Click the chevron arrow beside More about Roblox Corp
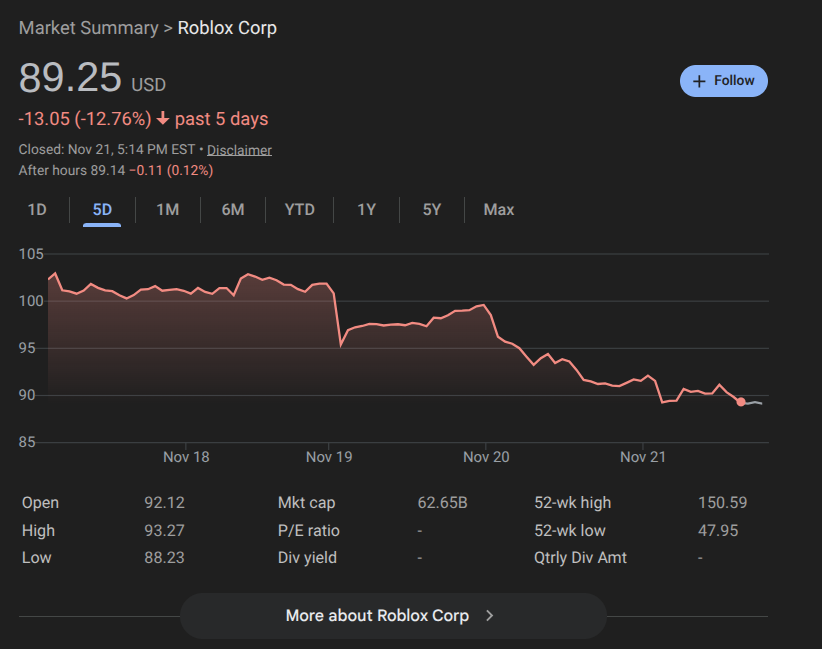Viewport: 822px width, 649px height. point(490,615)
